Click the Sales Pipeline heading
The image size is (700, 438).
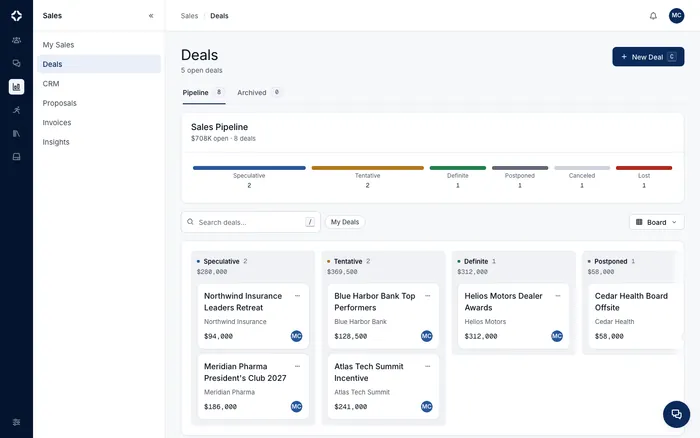click(219, 127)
